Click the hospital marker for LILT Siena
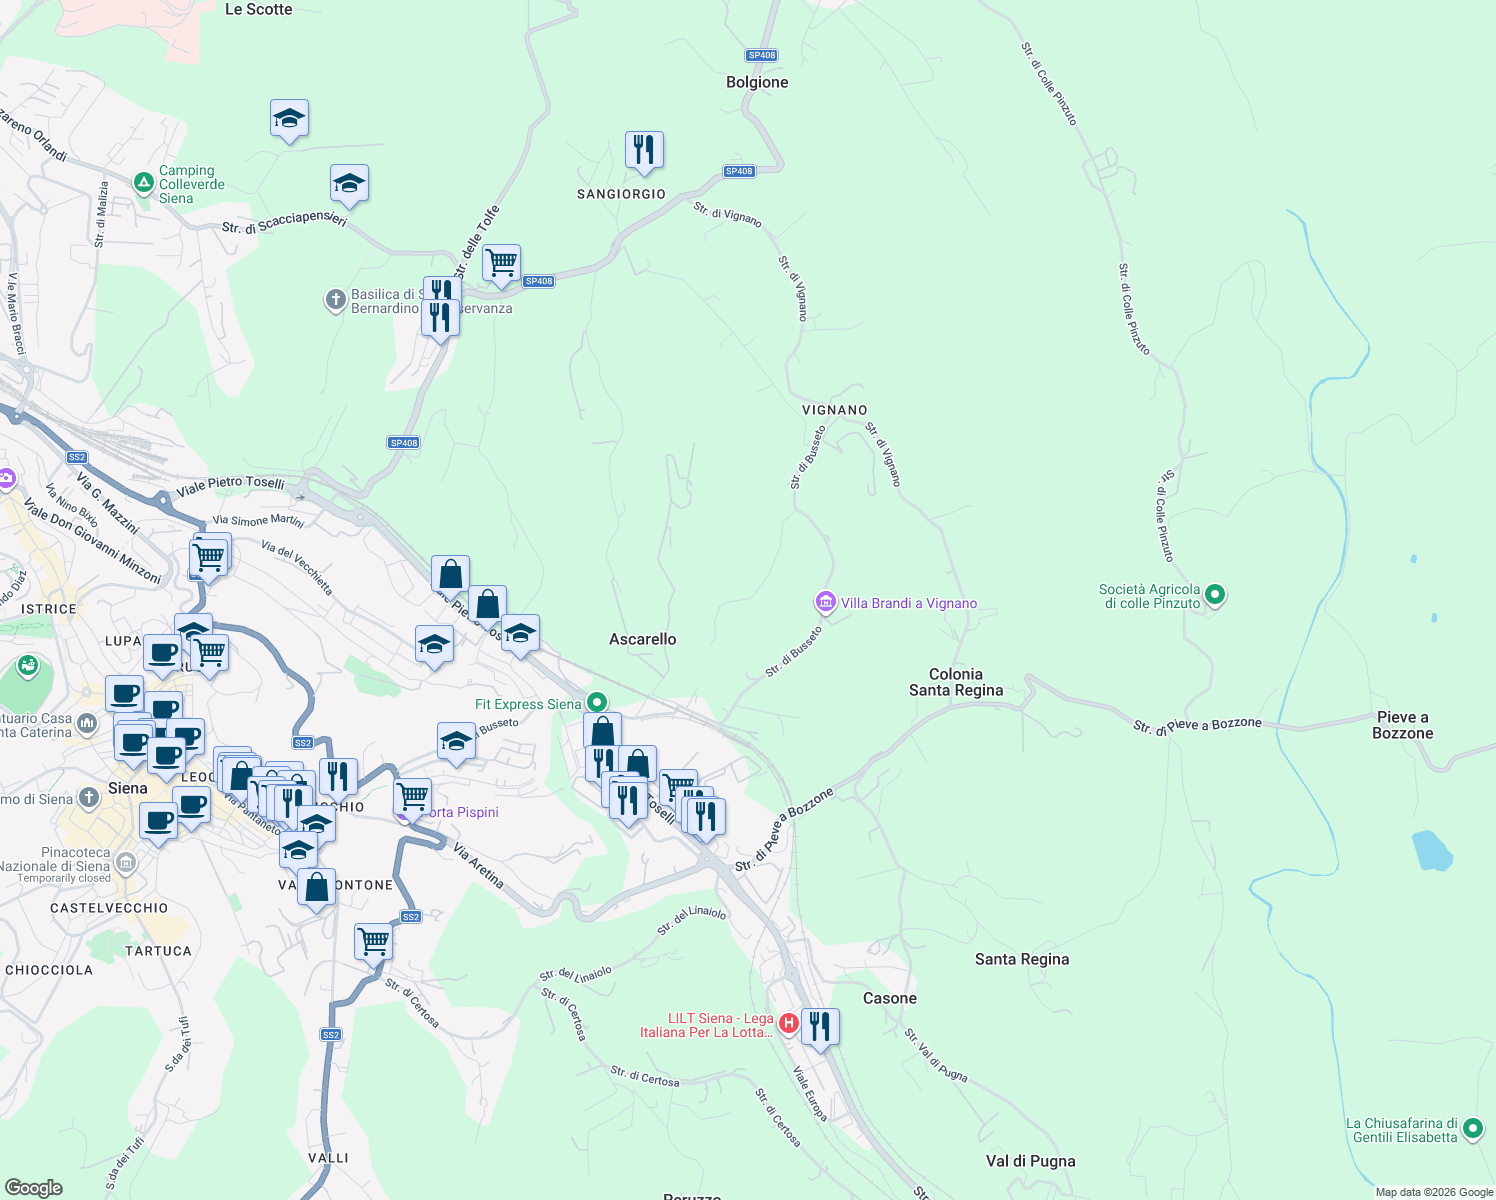 tap(789, 1021)
